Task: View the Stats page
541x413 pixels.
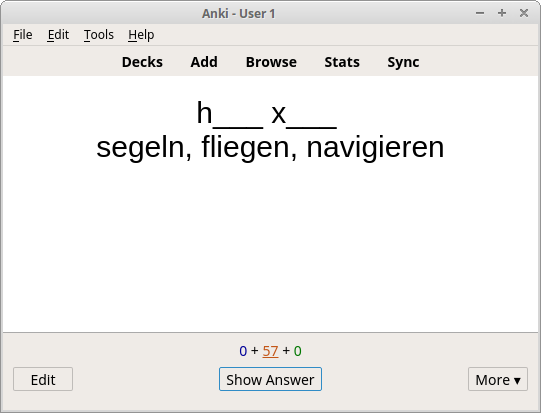Action: click(342, 62)
